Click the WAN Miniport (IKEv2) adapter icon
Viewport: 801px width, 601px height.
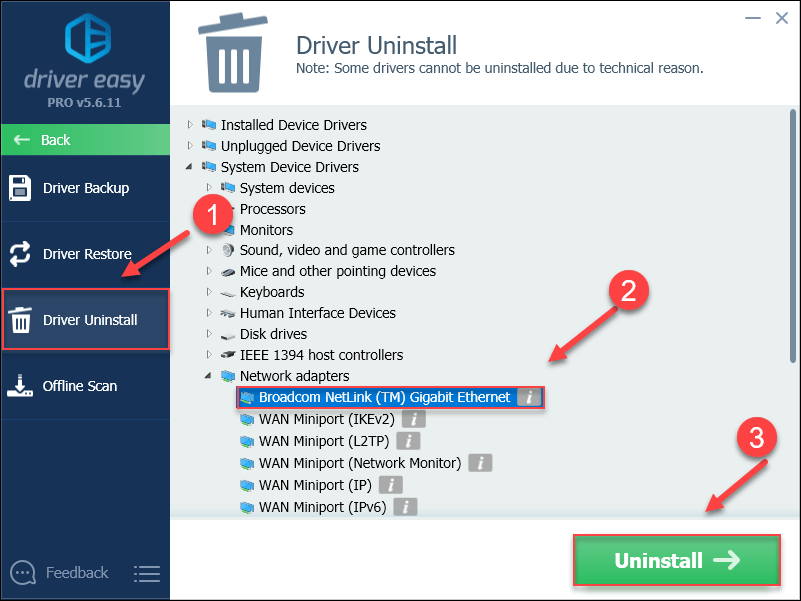click(247, 420)
